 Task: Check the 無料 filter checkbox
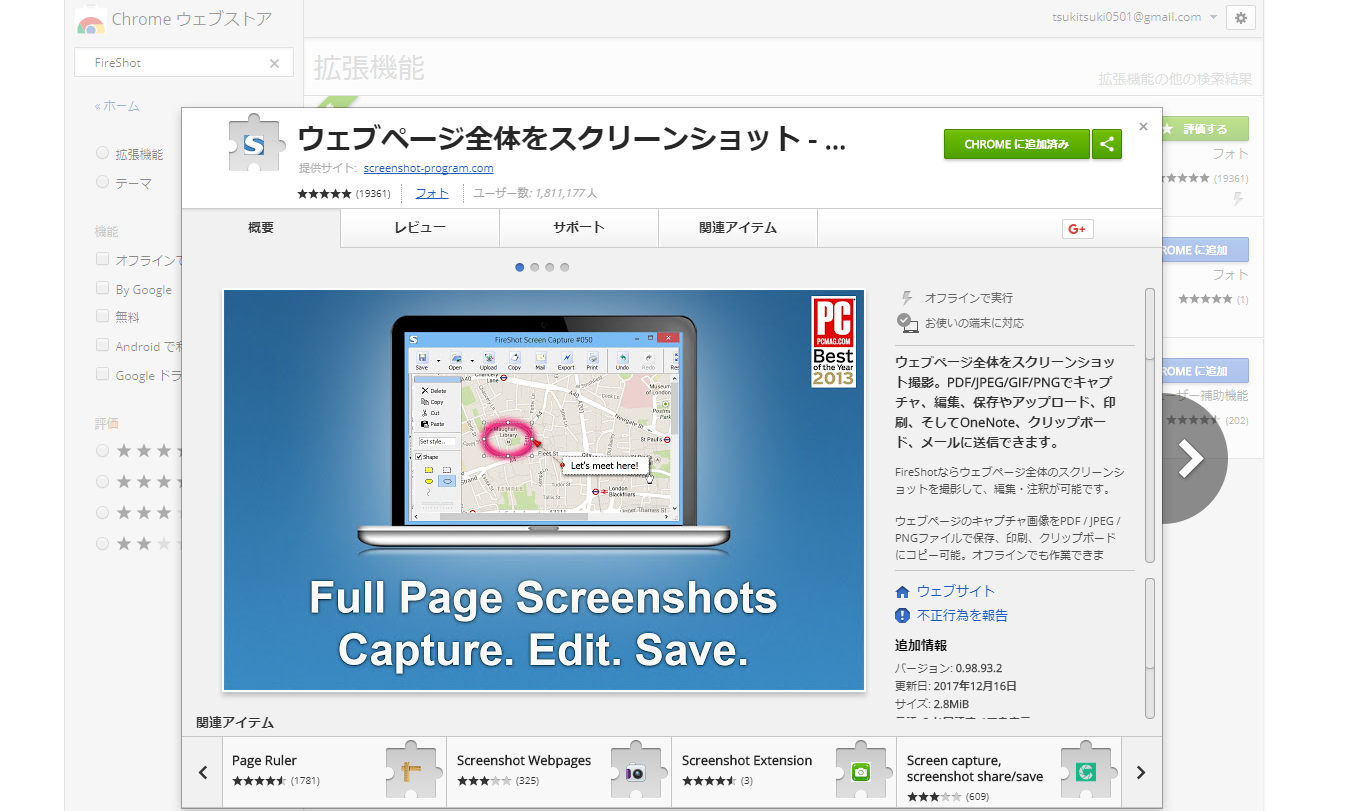pos(102,316)
